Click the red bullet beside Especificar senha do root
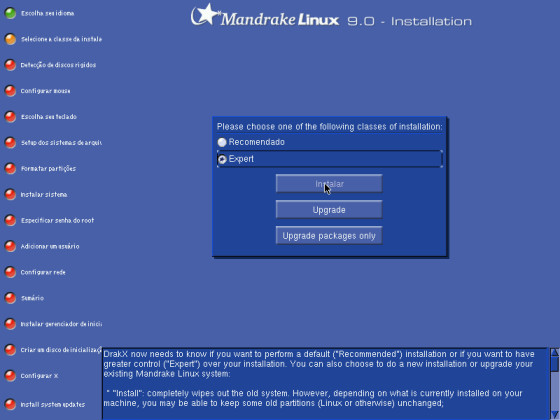The height and width of the screenshot is (420, 560). tap(10, 220)
